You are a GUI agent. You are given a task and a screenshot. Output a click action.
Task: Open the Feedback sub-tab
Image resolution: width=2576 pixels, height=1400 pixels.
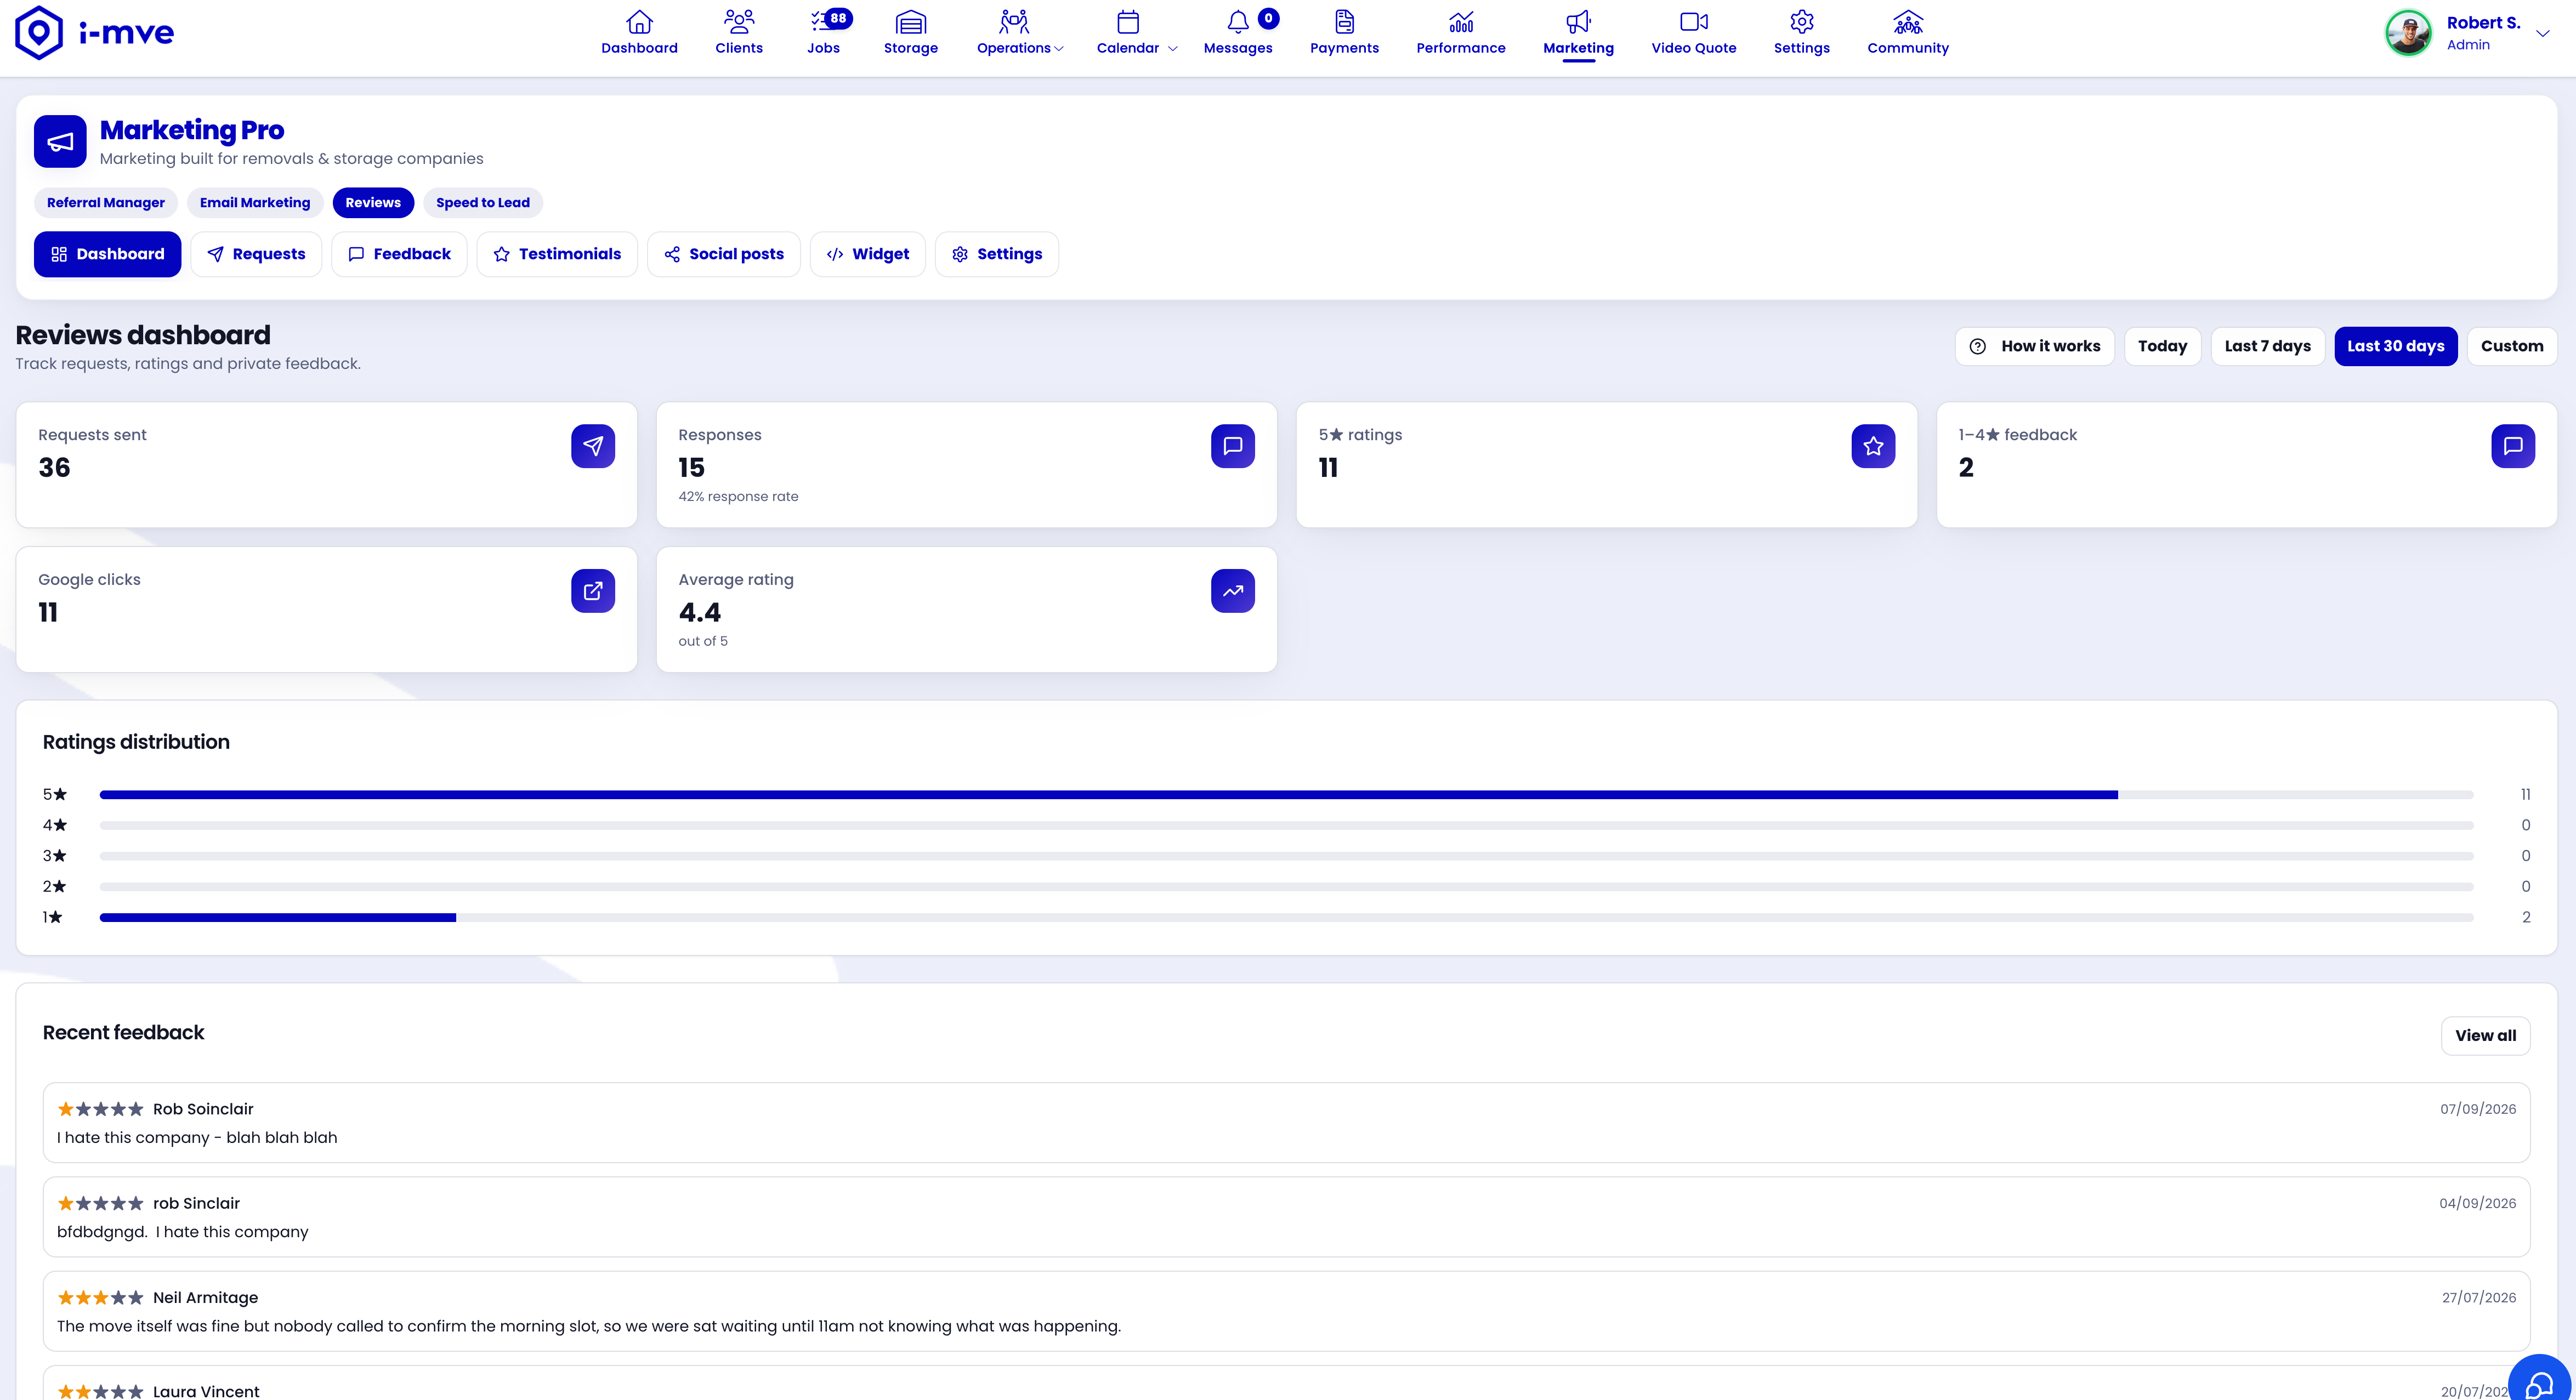(x=399, y=254)
